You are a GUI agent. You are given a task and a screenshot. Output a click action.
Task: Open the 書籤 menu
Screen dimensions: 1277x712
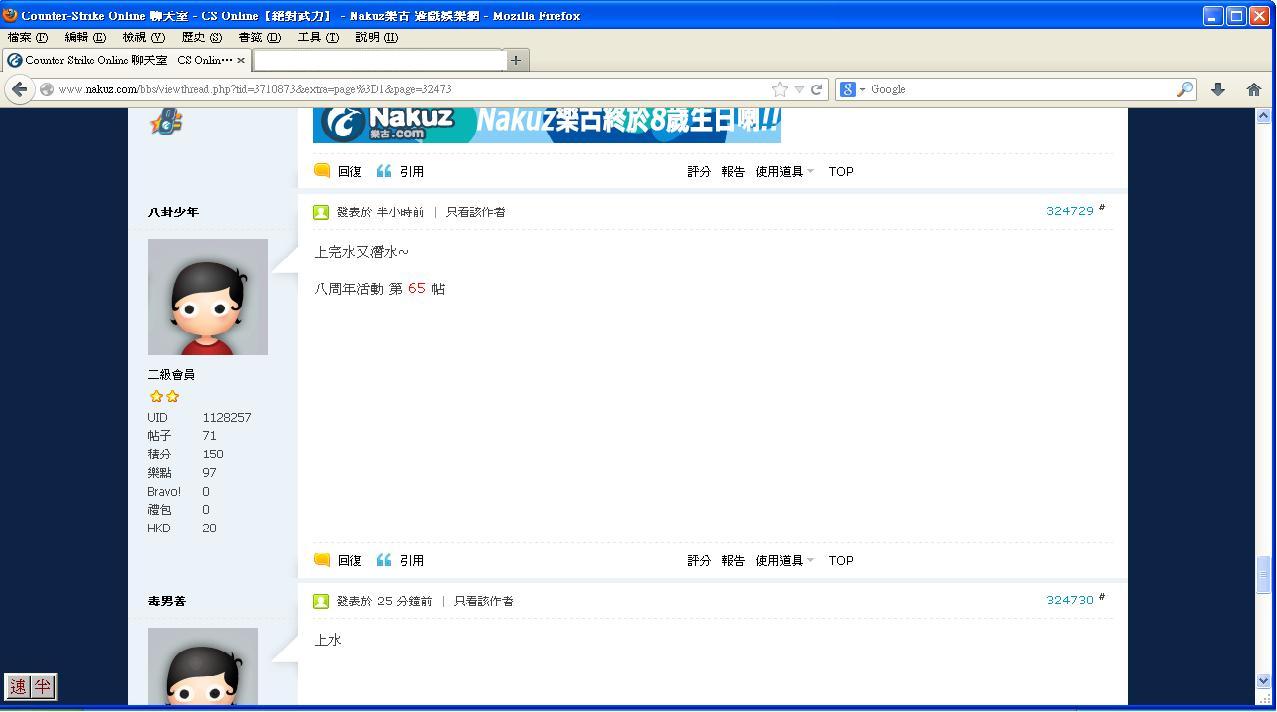point(259,37)
